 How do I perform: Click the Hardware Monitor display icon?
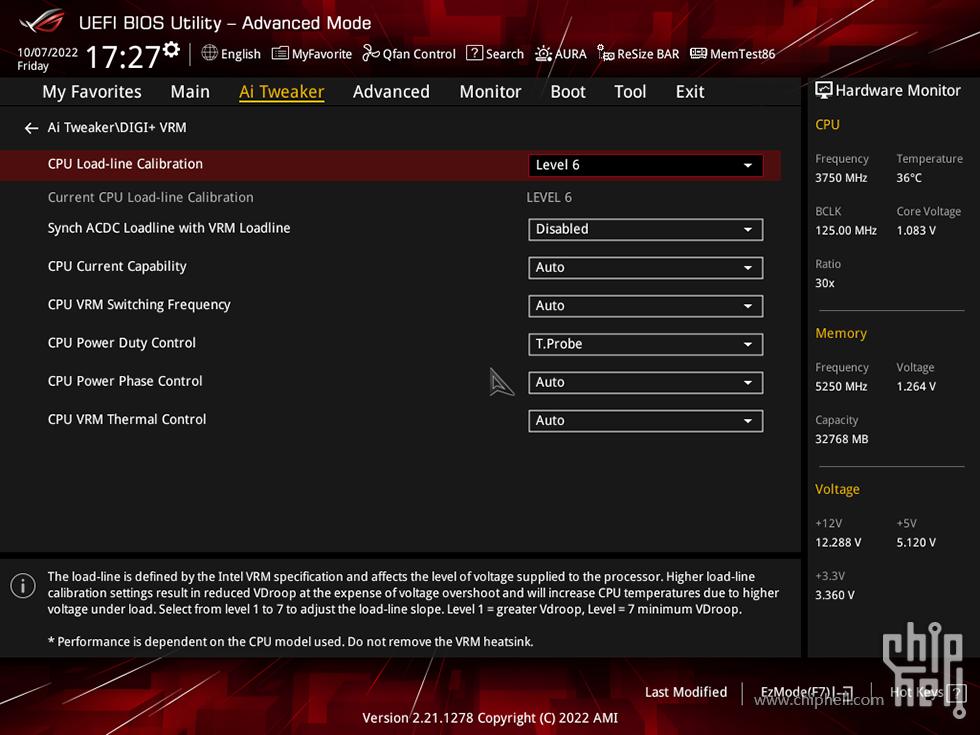point(824,91)
